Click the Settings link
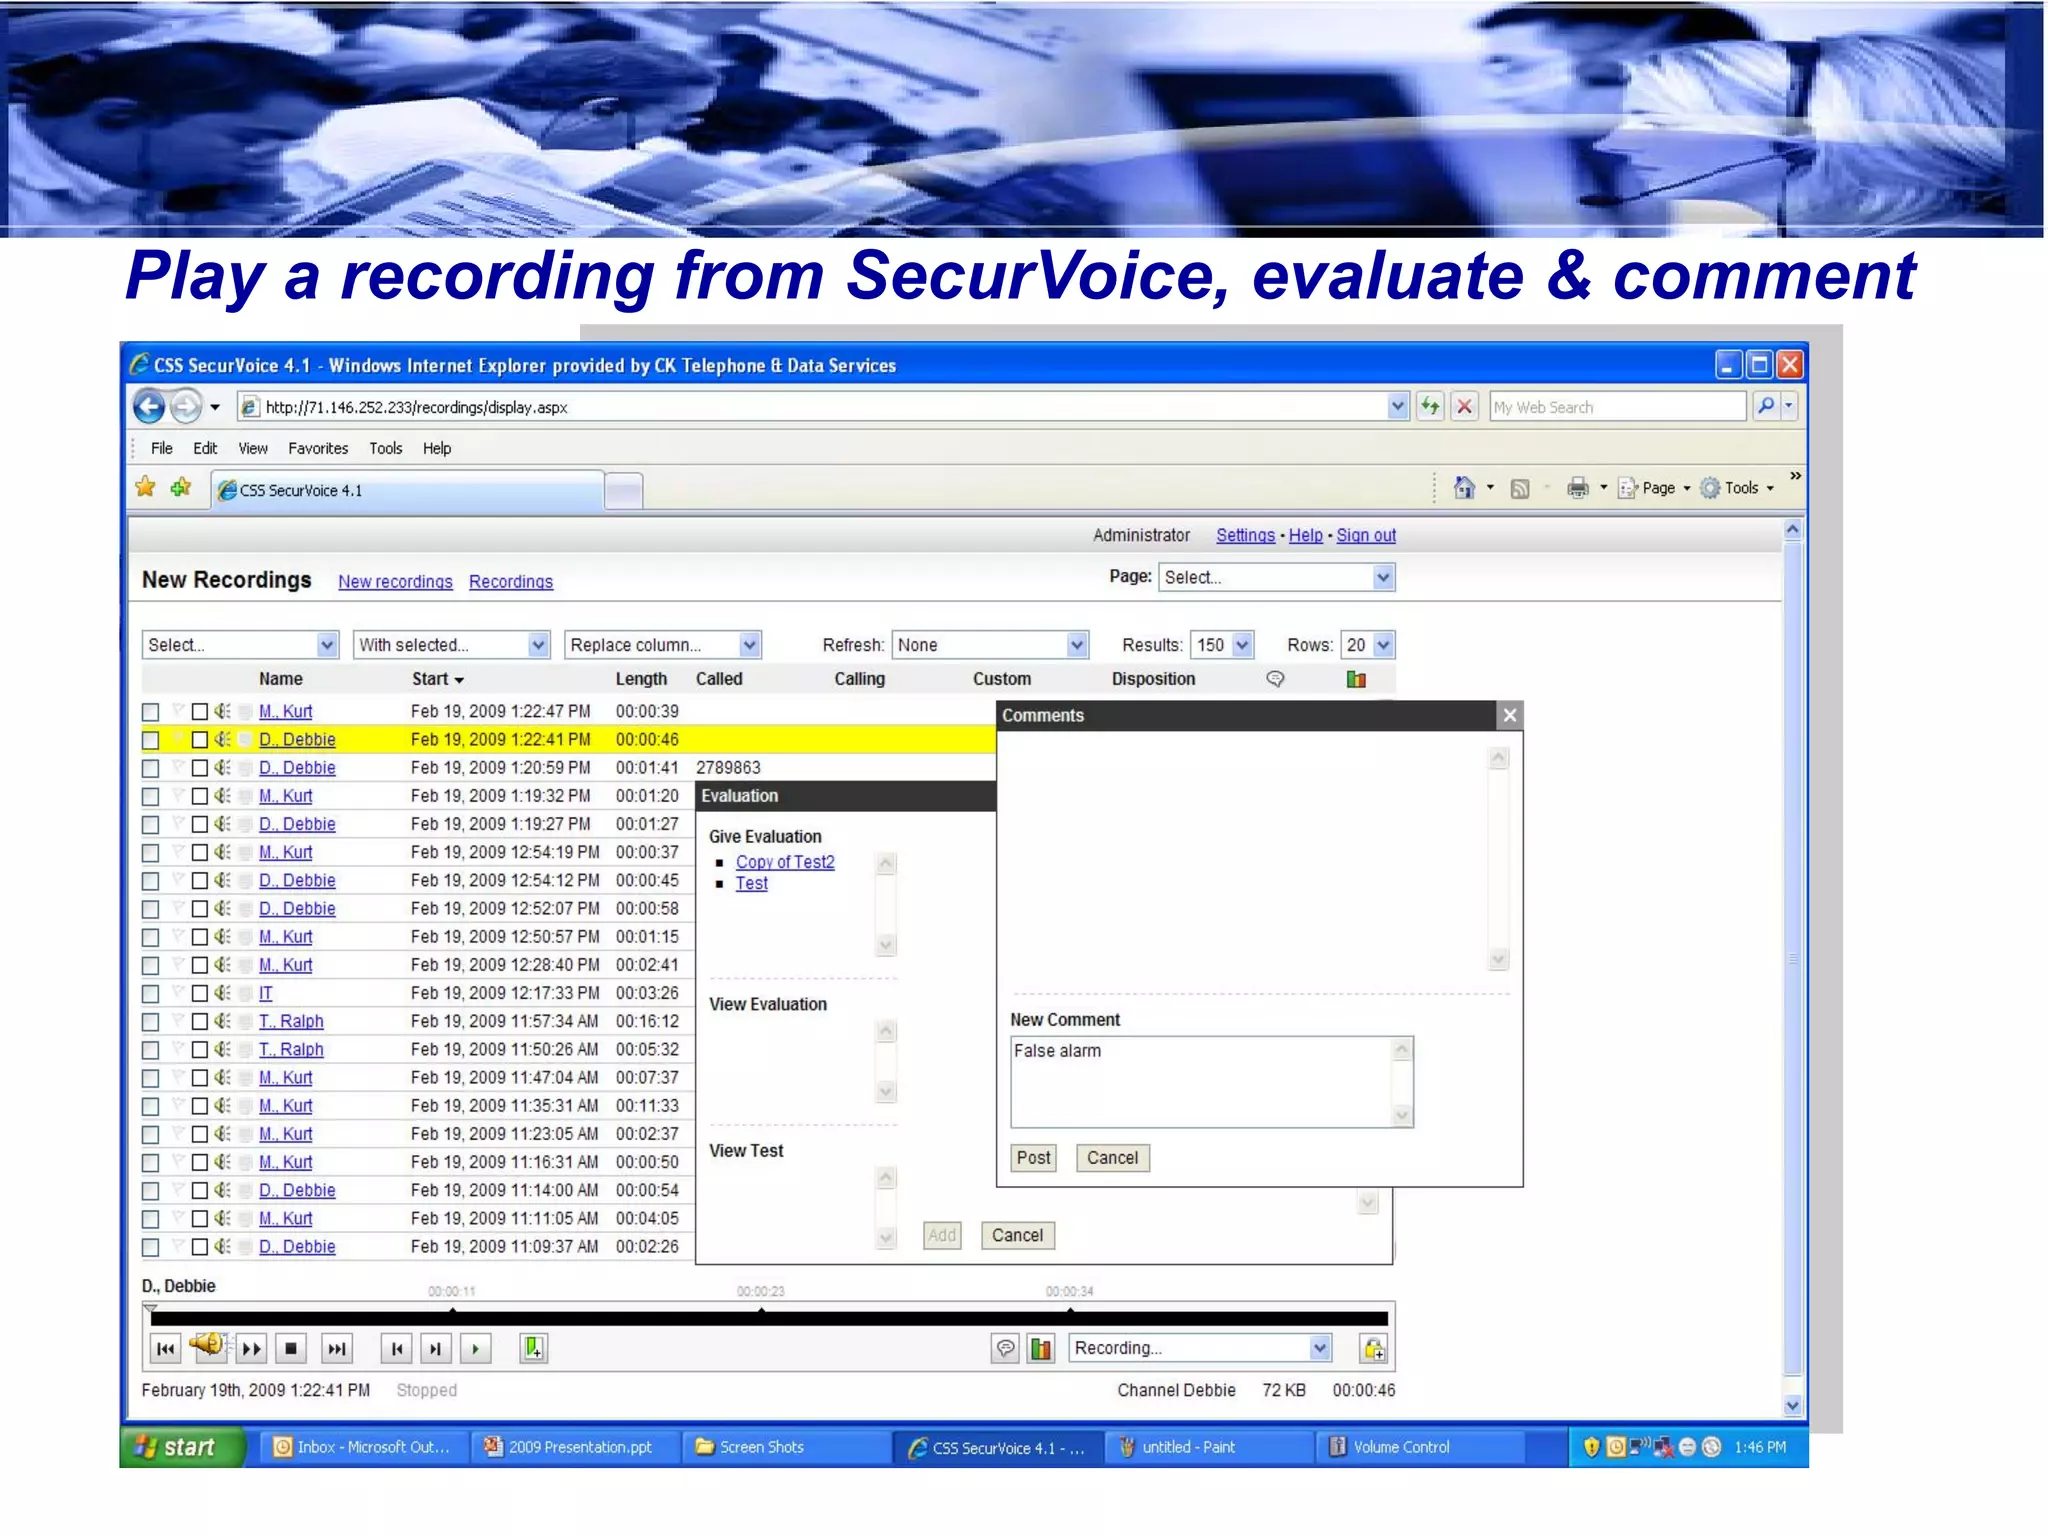Viewport: 2048px width, 1536px height. click(1245, 535)
